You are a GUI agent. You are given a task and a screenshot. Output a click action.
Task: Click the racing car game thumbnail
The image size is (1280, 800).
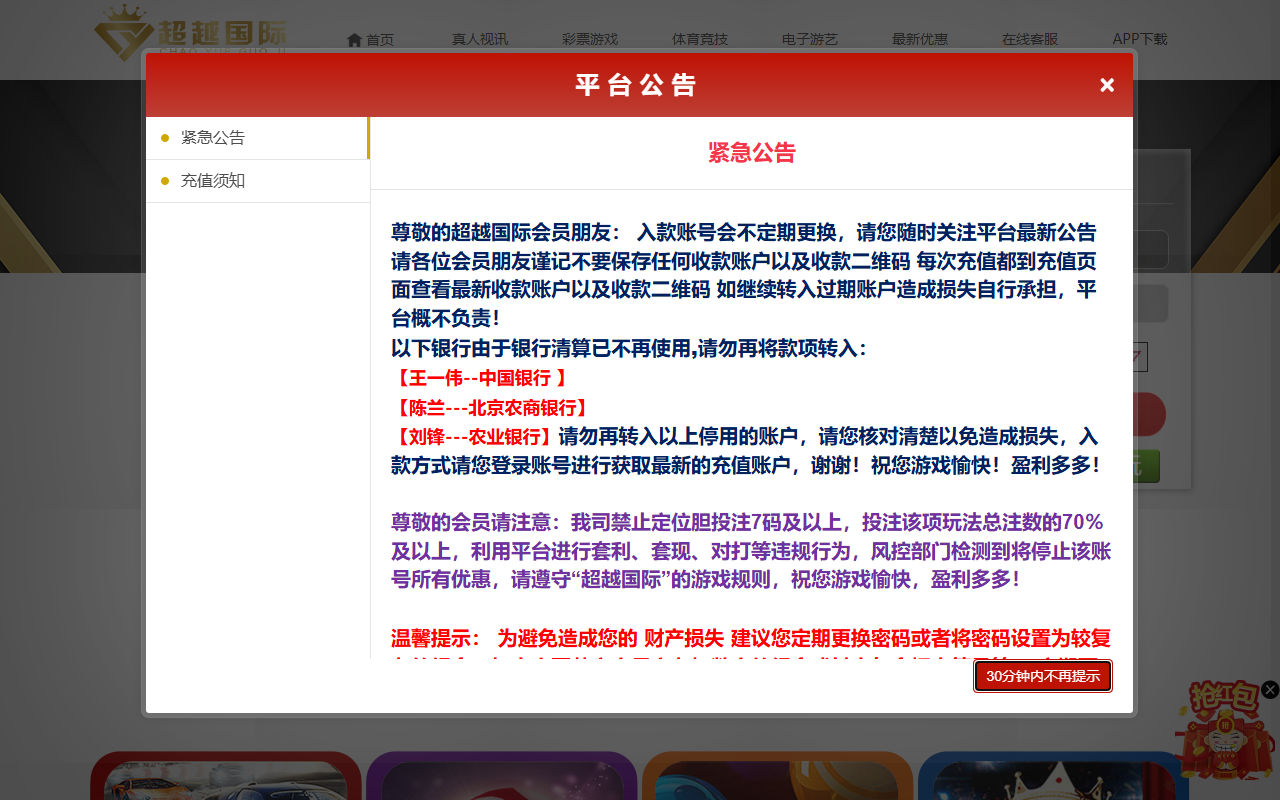click(x=226, y=776)
